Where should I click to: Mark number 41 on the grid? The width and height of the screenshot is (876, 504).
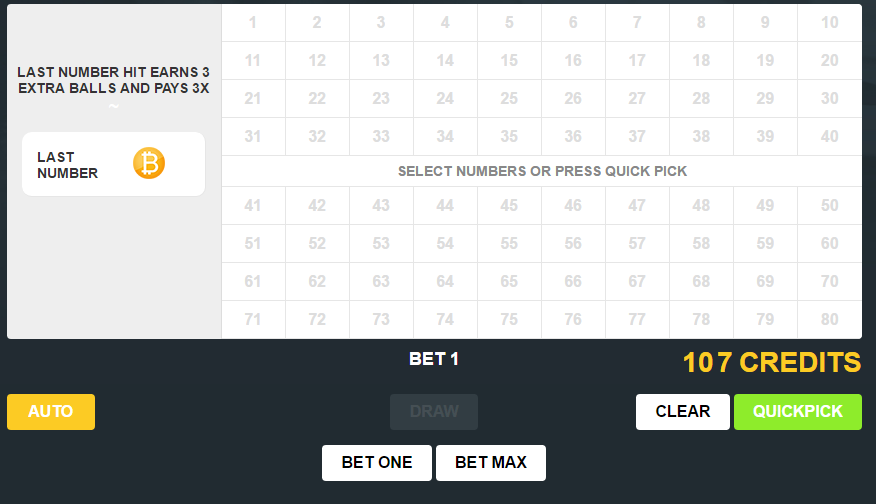click(253, 206)
